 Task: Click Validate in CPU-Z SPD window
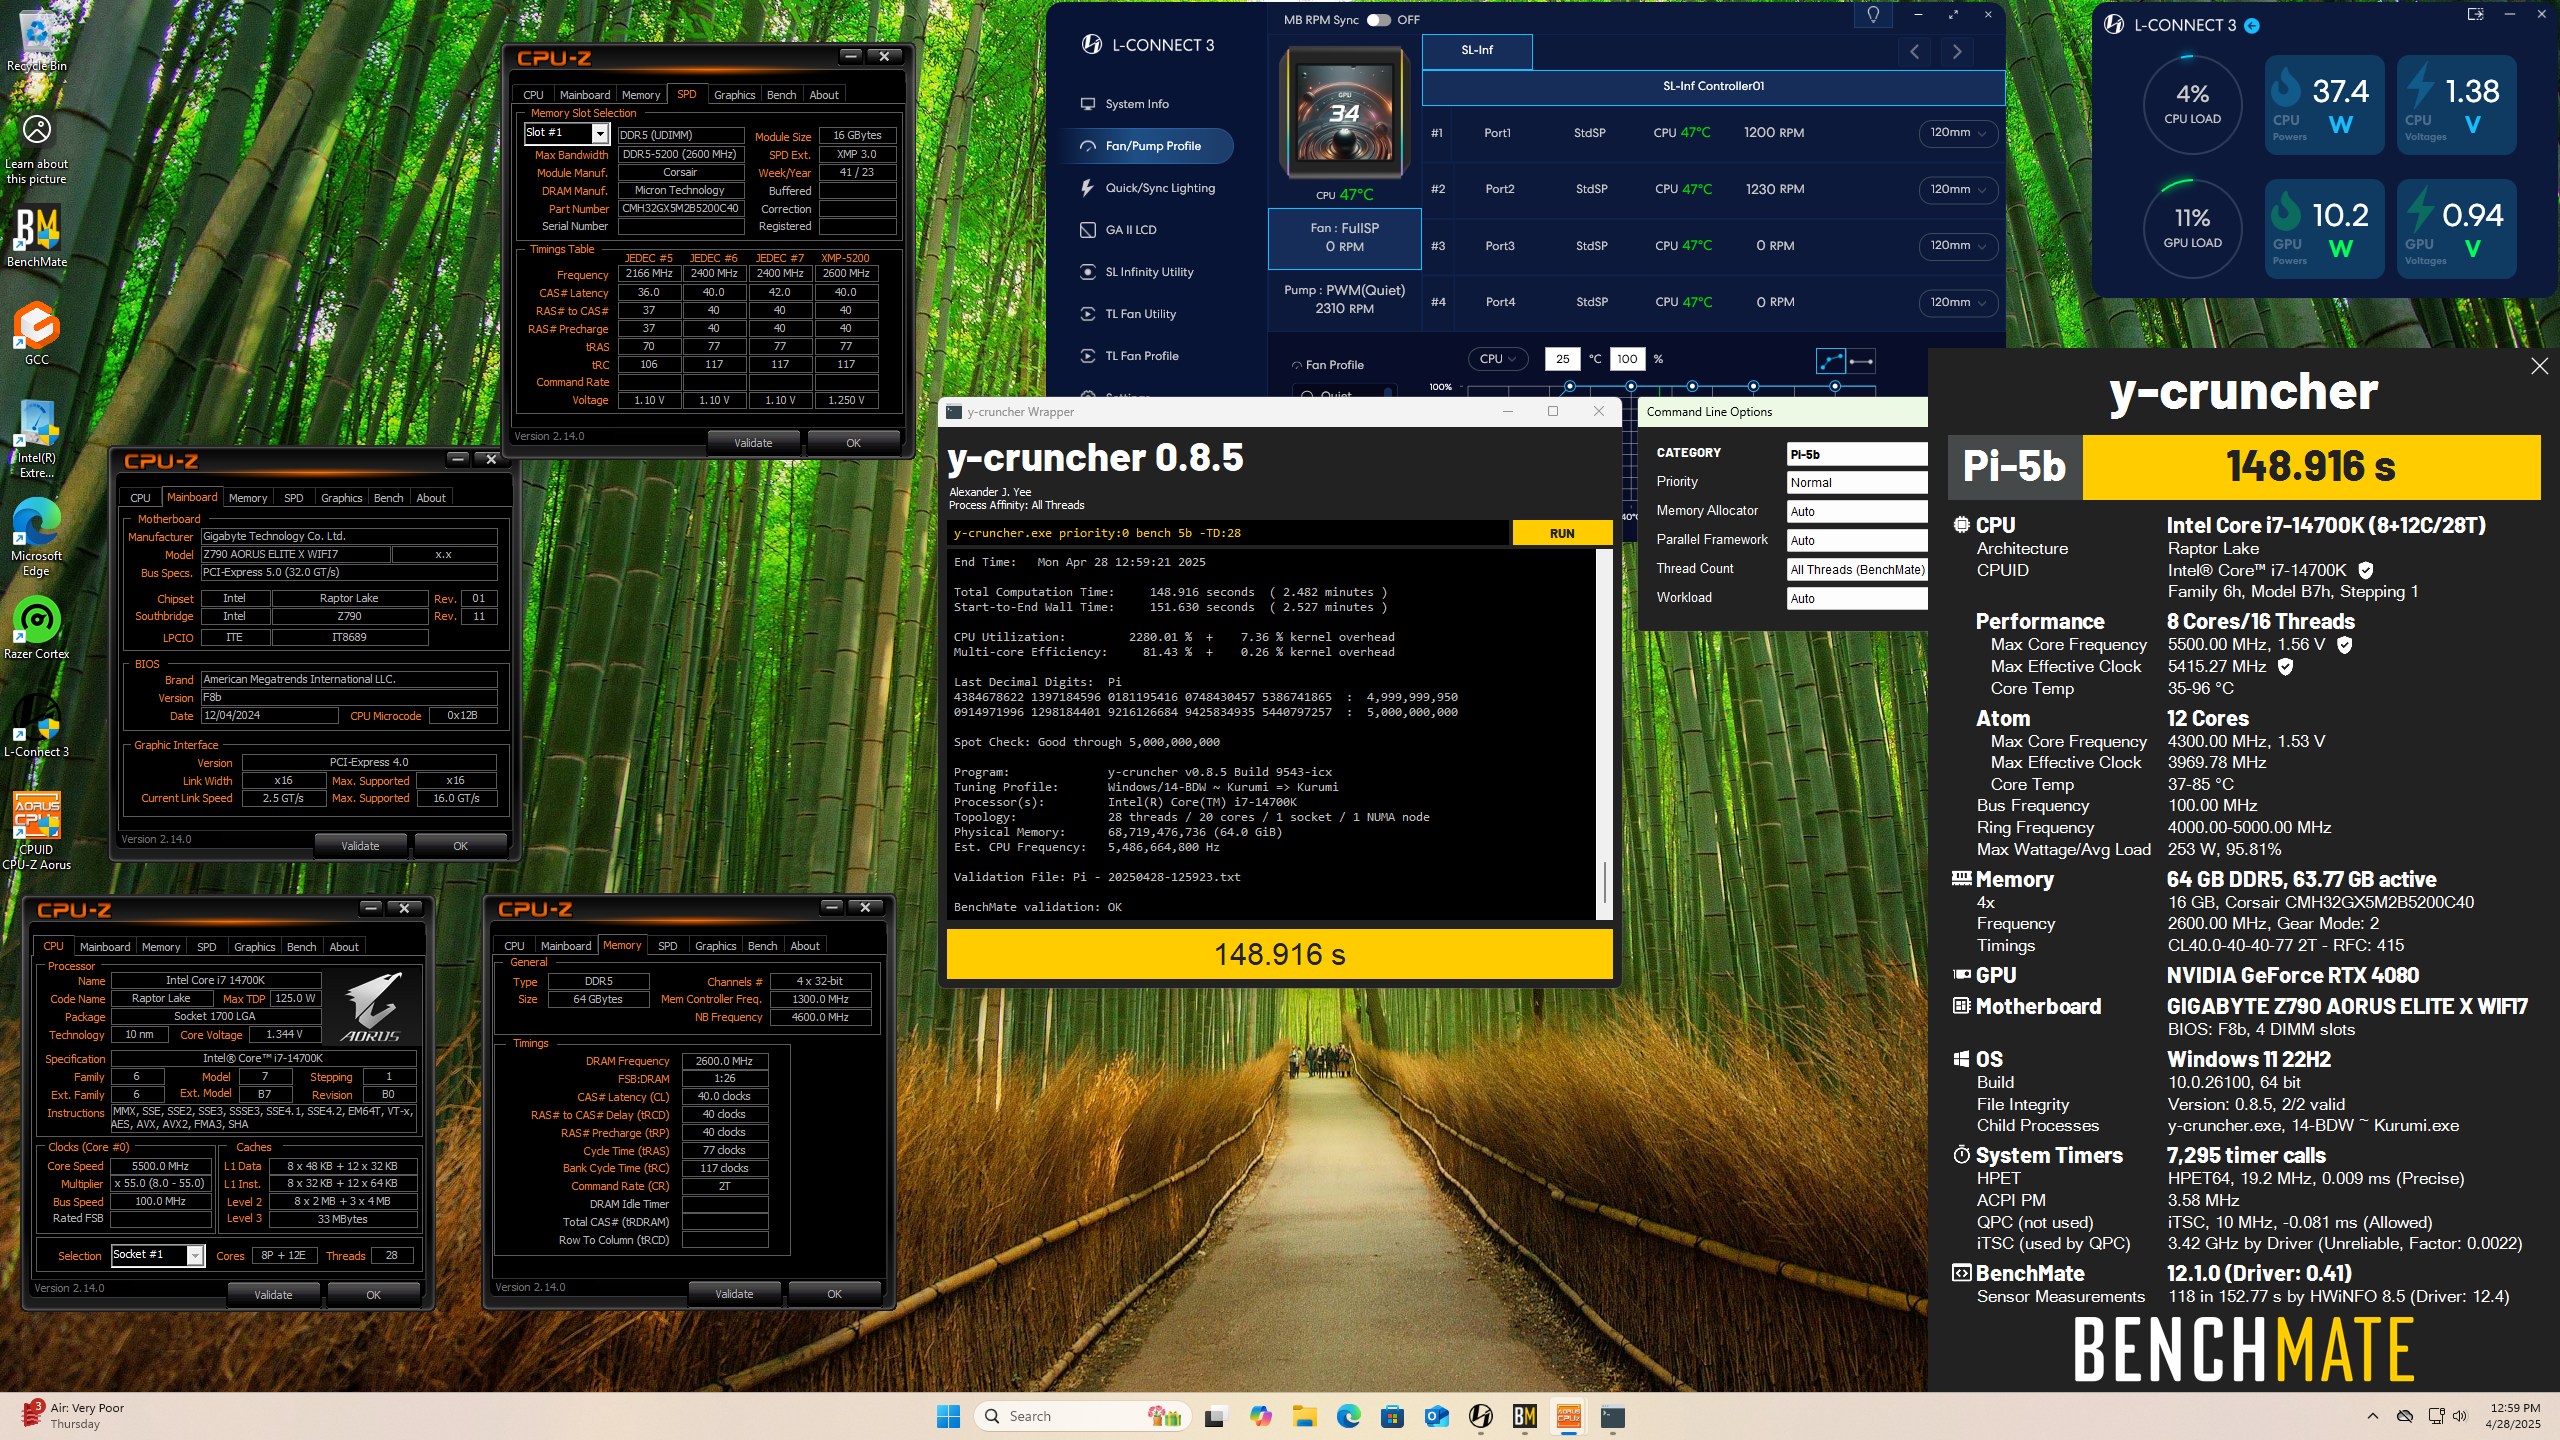click(753, 443)
